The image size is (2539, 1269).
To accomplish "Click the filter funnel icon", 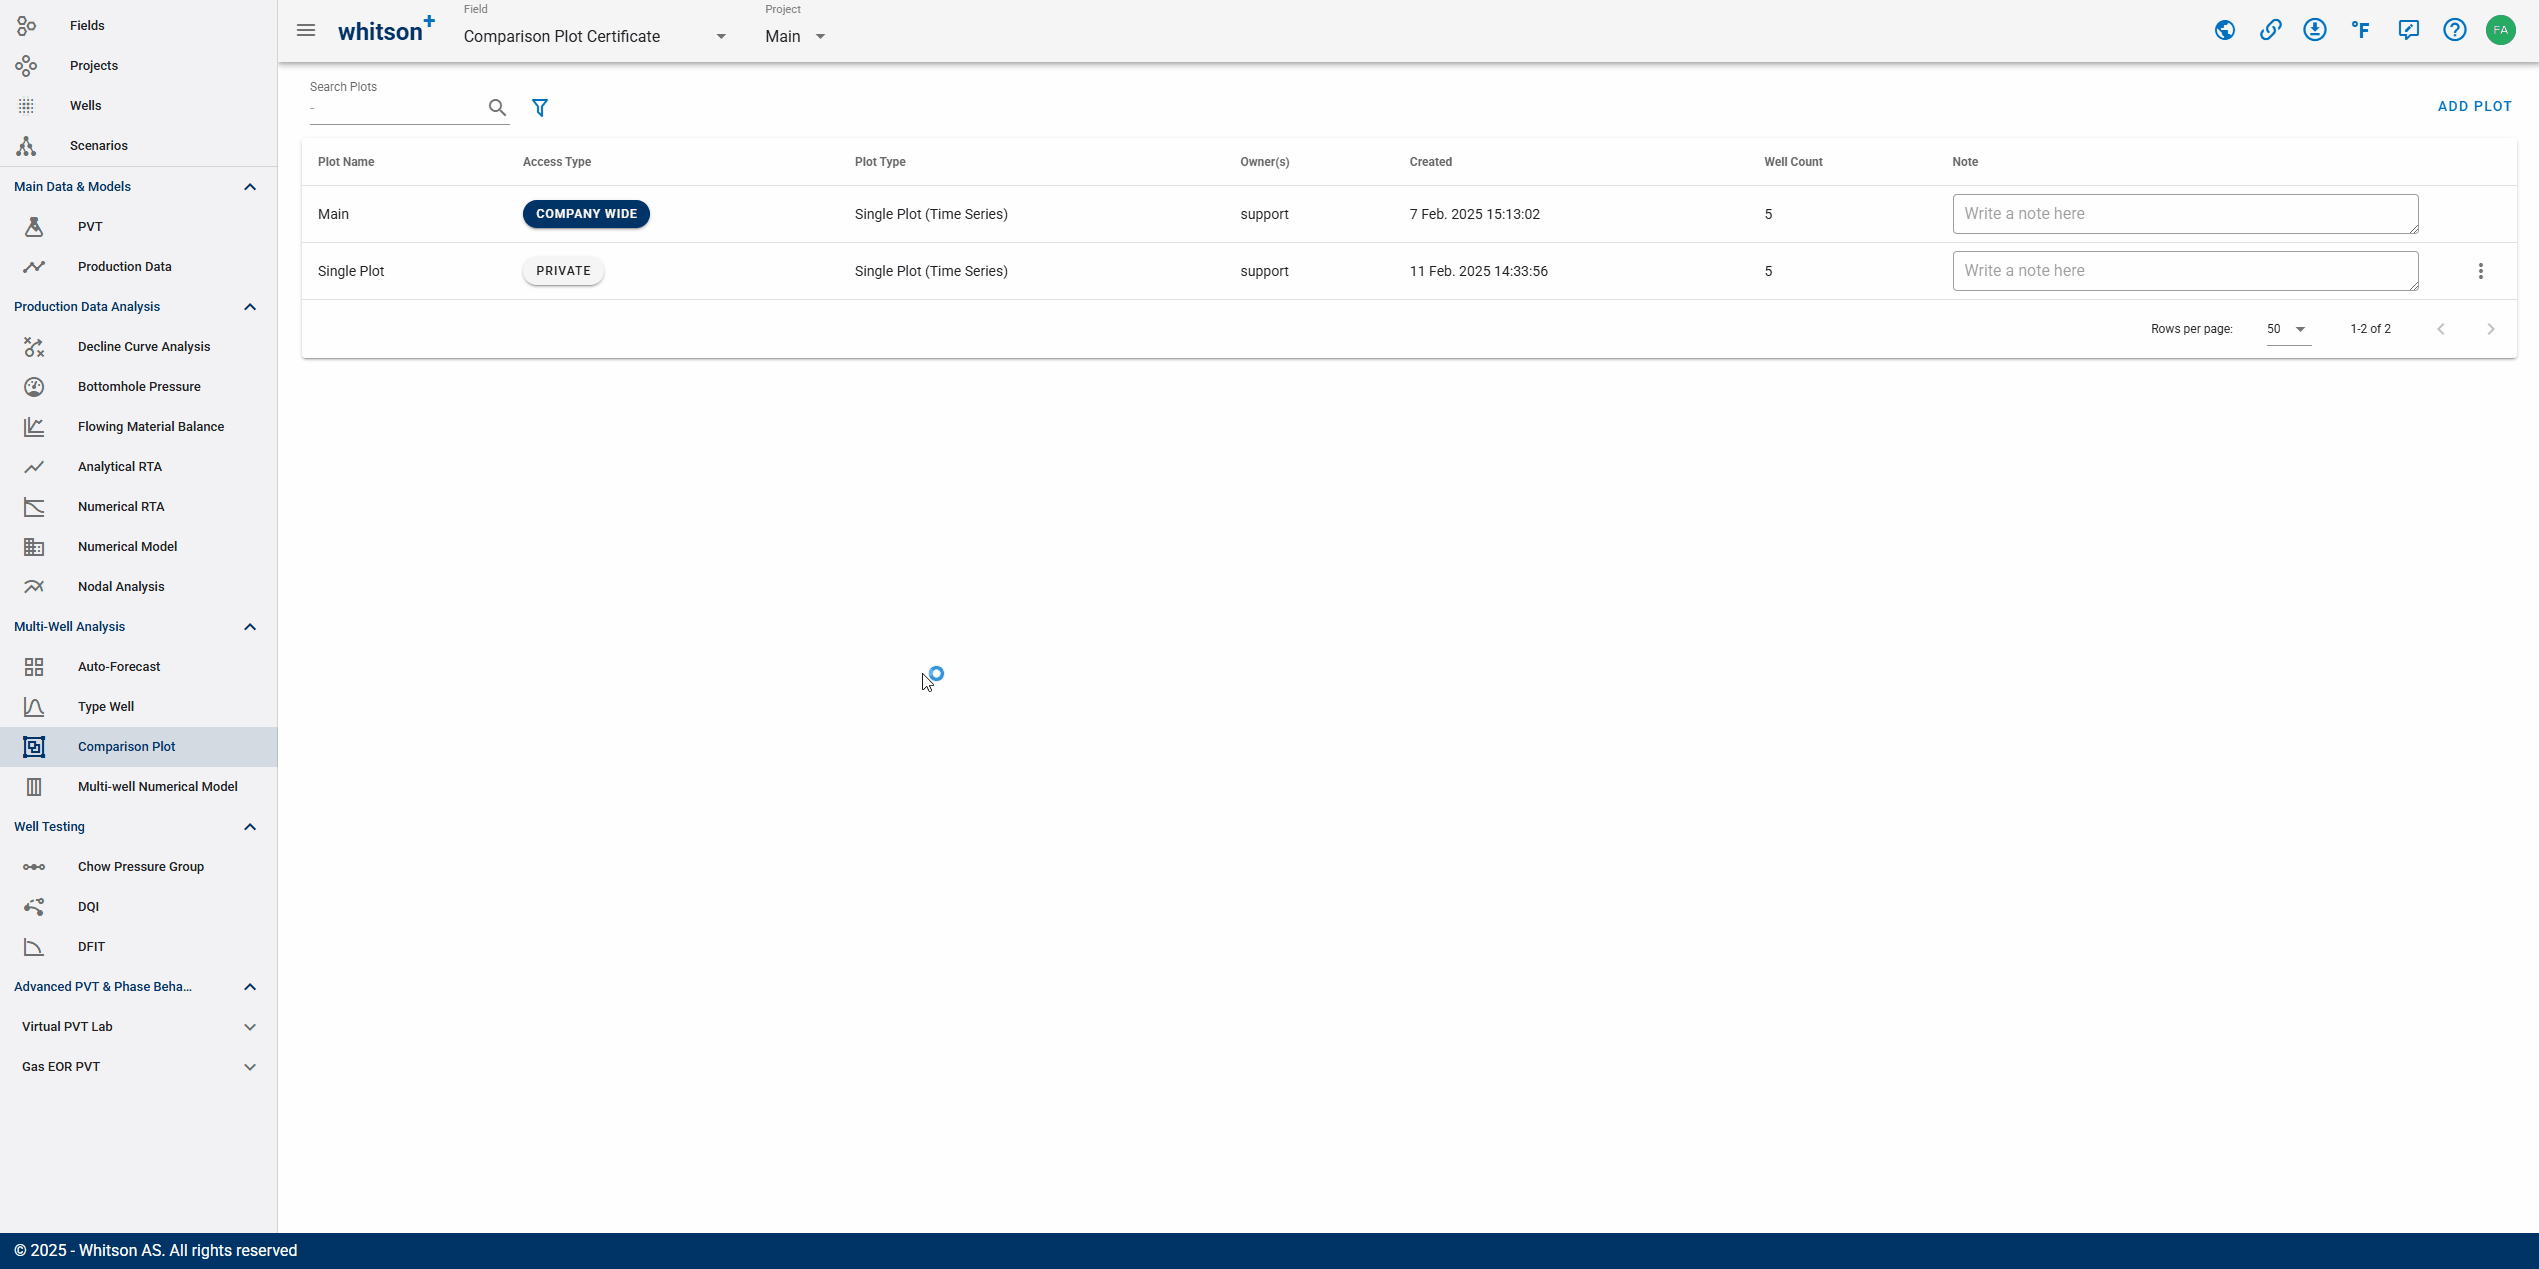I will (x=540, y=108).
